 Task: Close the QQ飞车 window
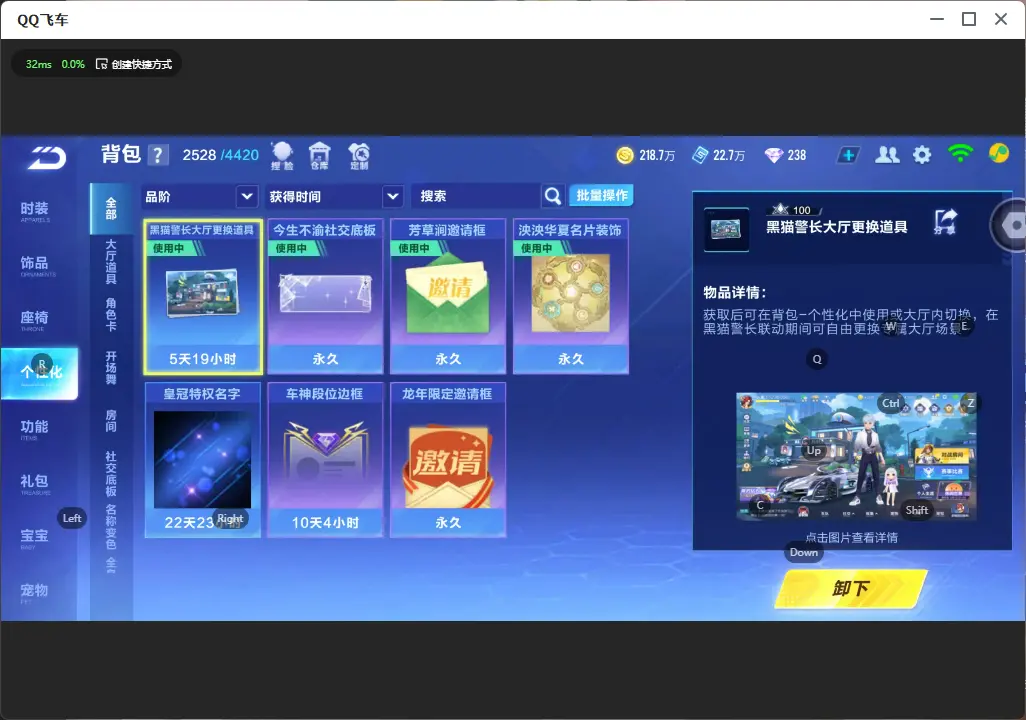[x=1001, y=19]
